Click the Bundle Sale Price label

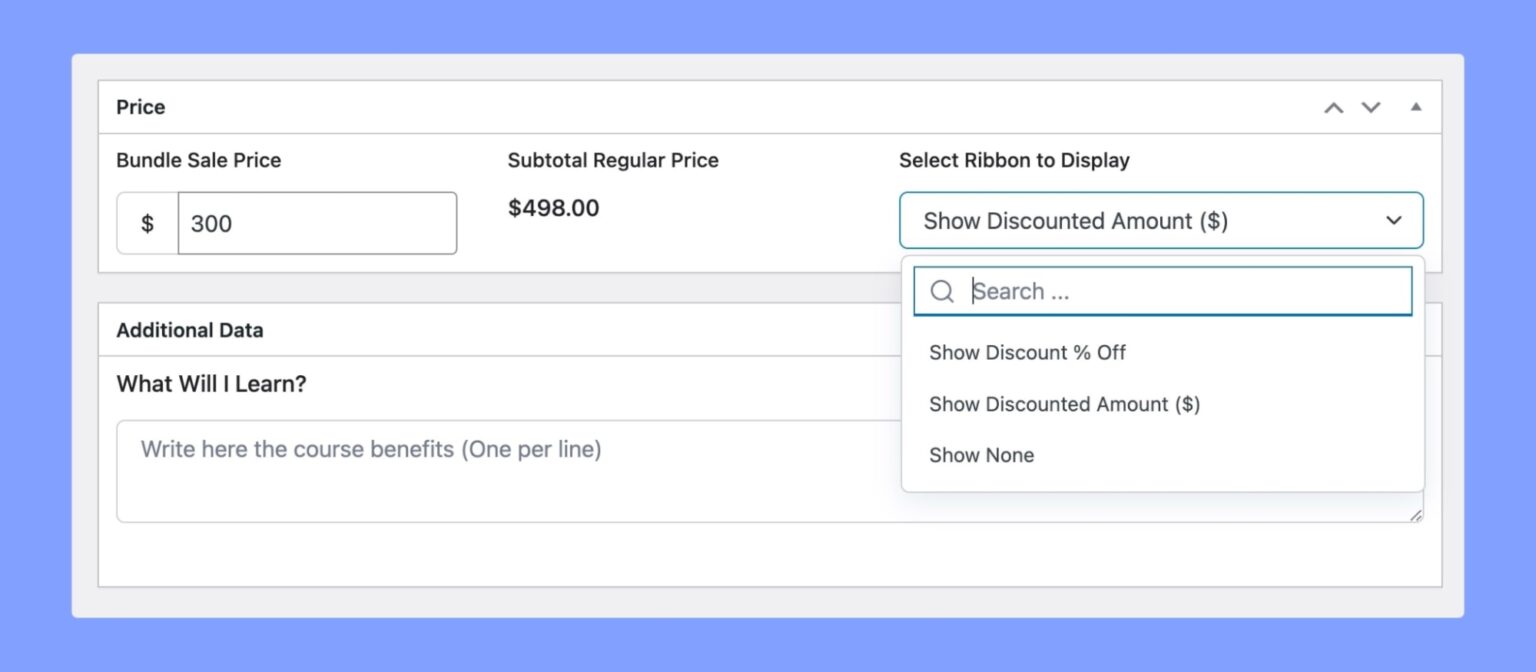(199, 159)
